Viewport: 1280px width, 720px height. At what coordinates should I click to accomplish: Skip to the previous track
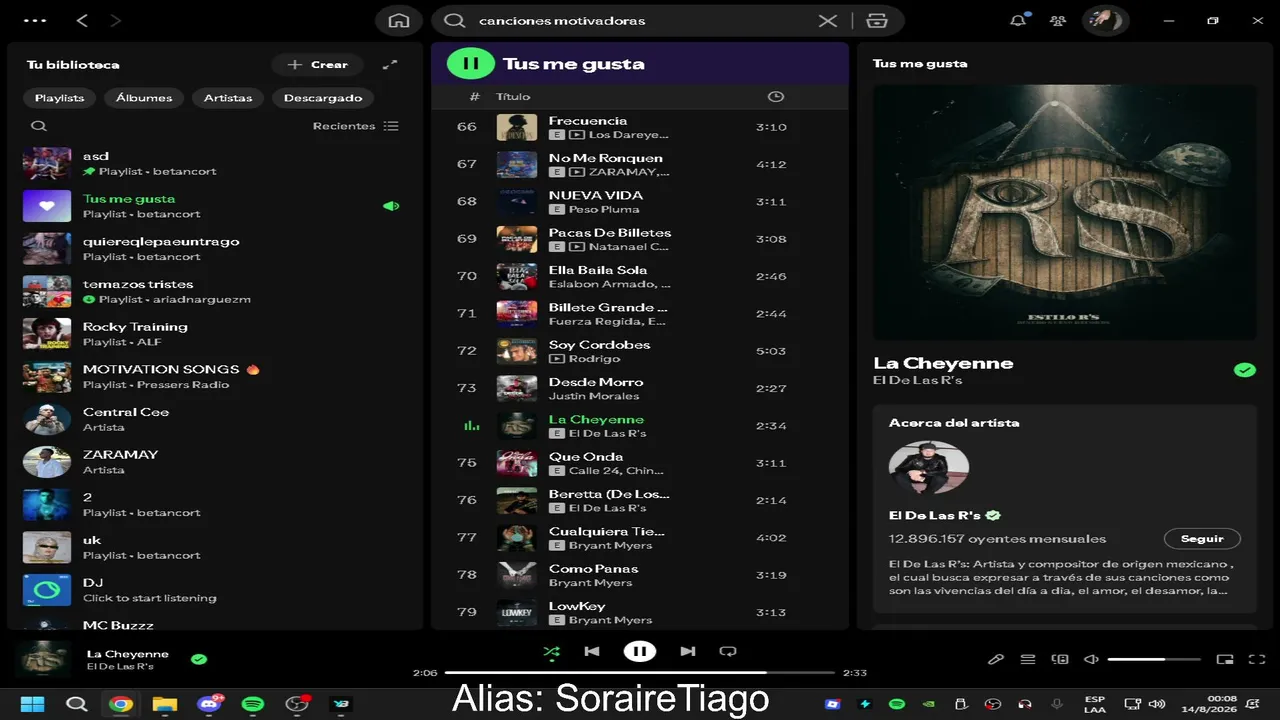[x=592, y=651]
